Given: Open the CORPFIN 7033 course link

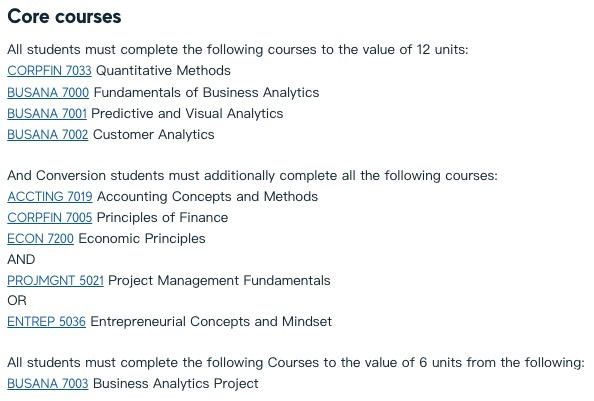Looking at the screenshot, I should coord(49,71).
